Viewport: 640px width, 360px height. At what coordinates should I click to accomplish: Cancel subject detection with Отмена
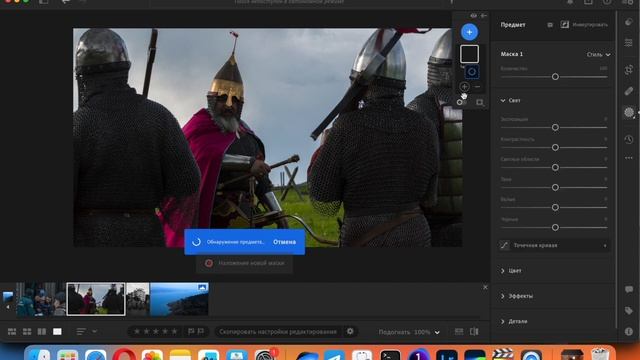[284, 242]
